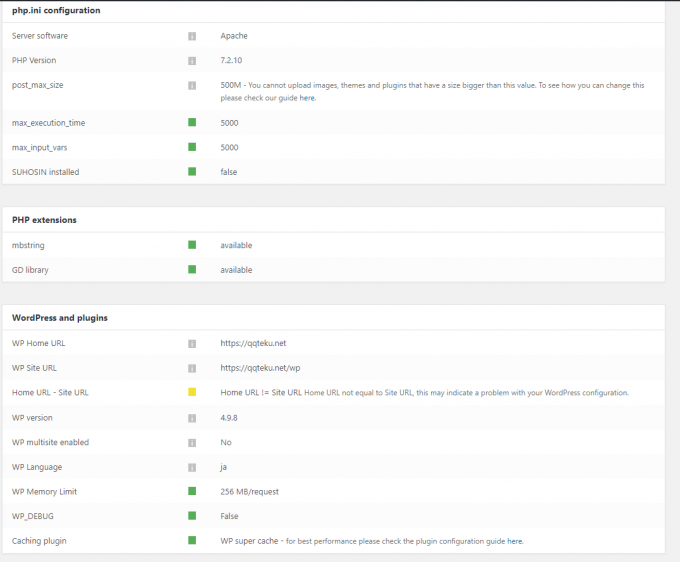Click the '256 MB/request' memory limit value
The height and width of the screenshot is (562, 680).
(x=249, y=492)
